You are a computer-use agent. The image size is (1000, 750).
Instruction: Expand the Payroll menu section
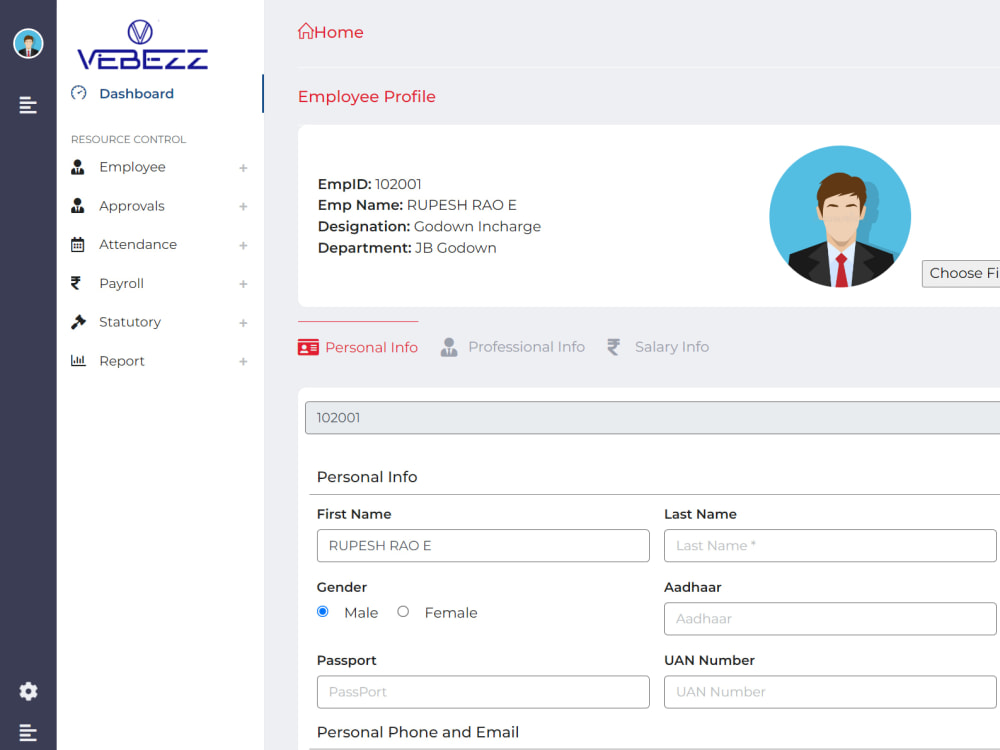pos(243,284)
